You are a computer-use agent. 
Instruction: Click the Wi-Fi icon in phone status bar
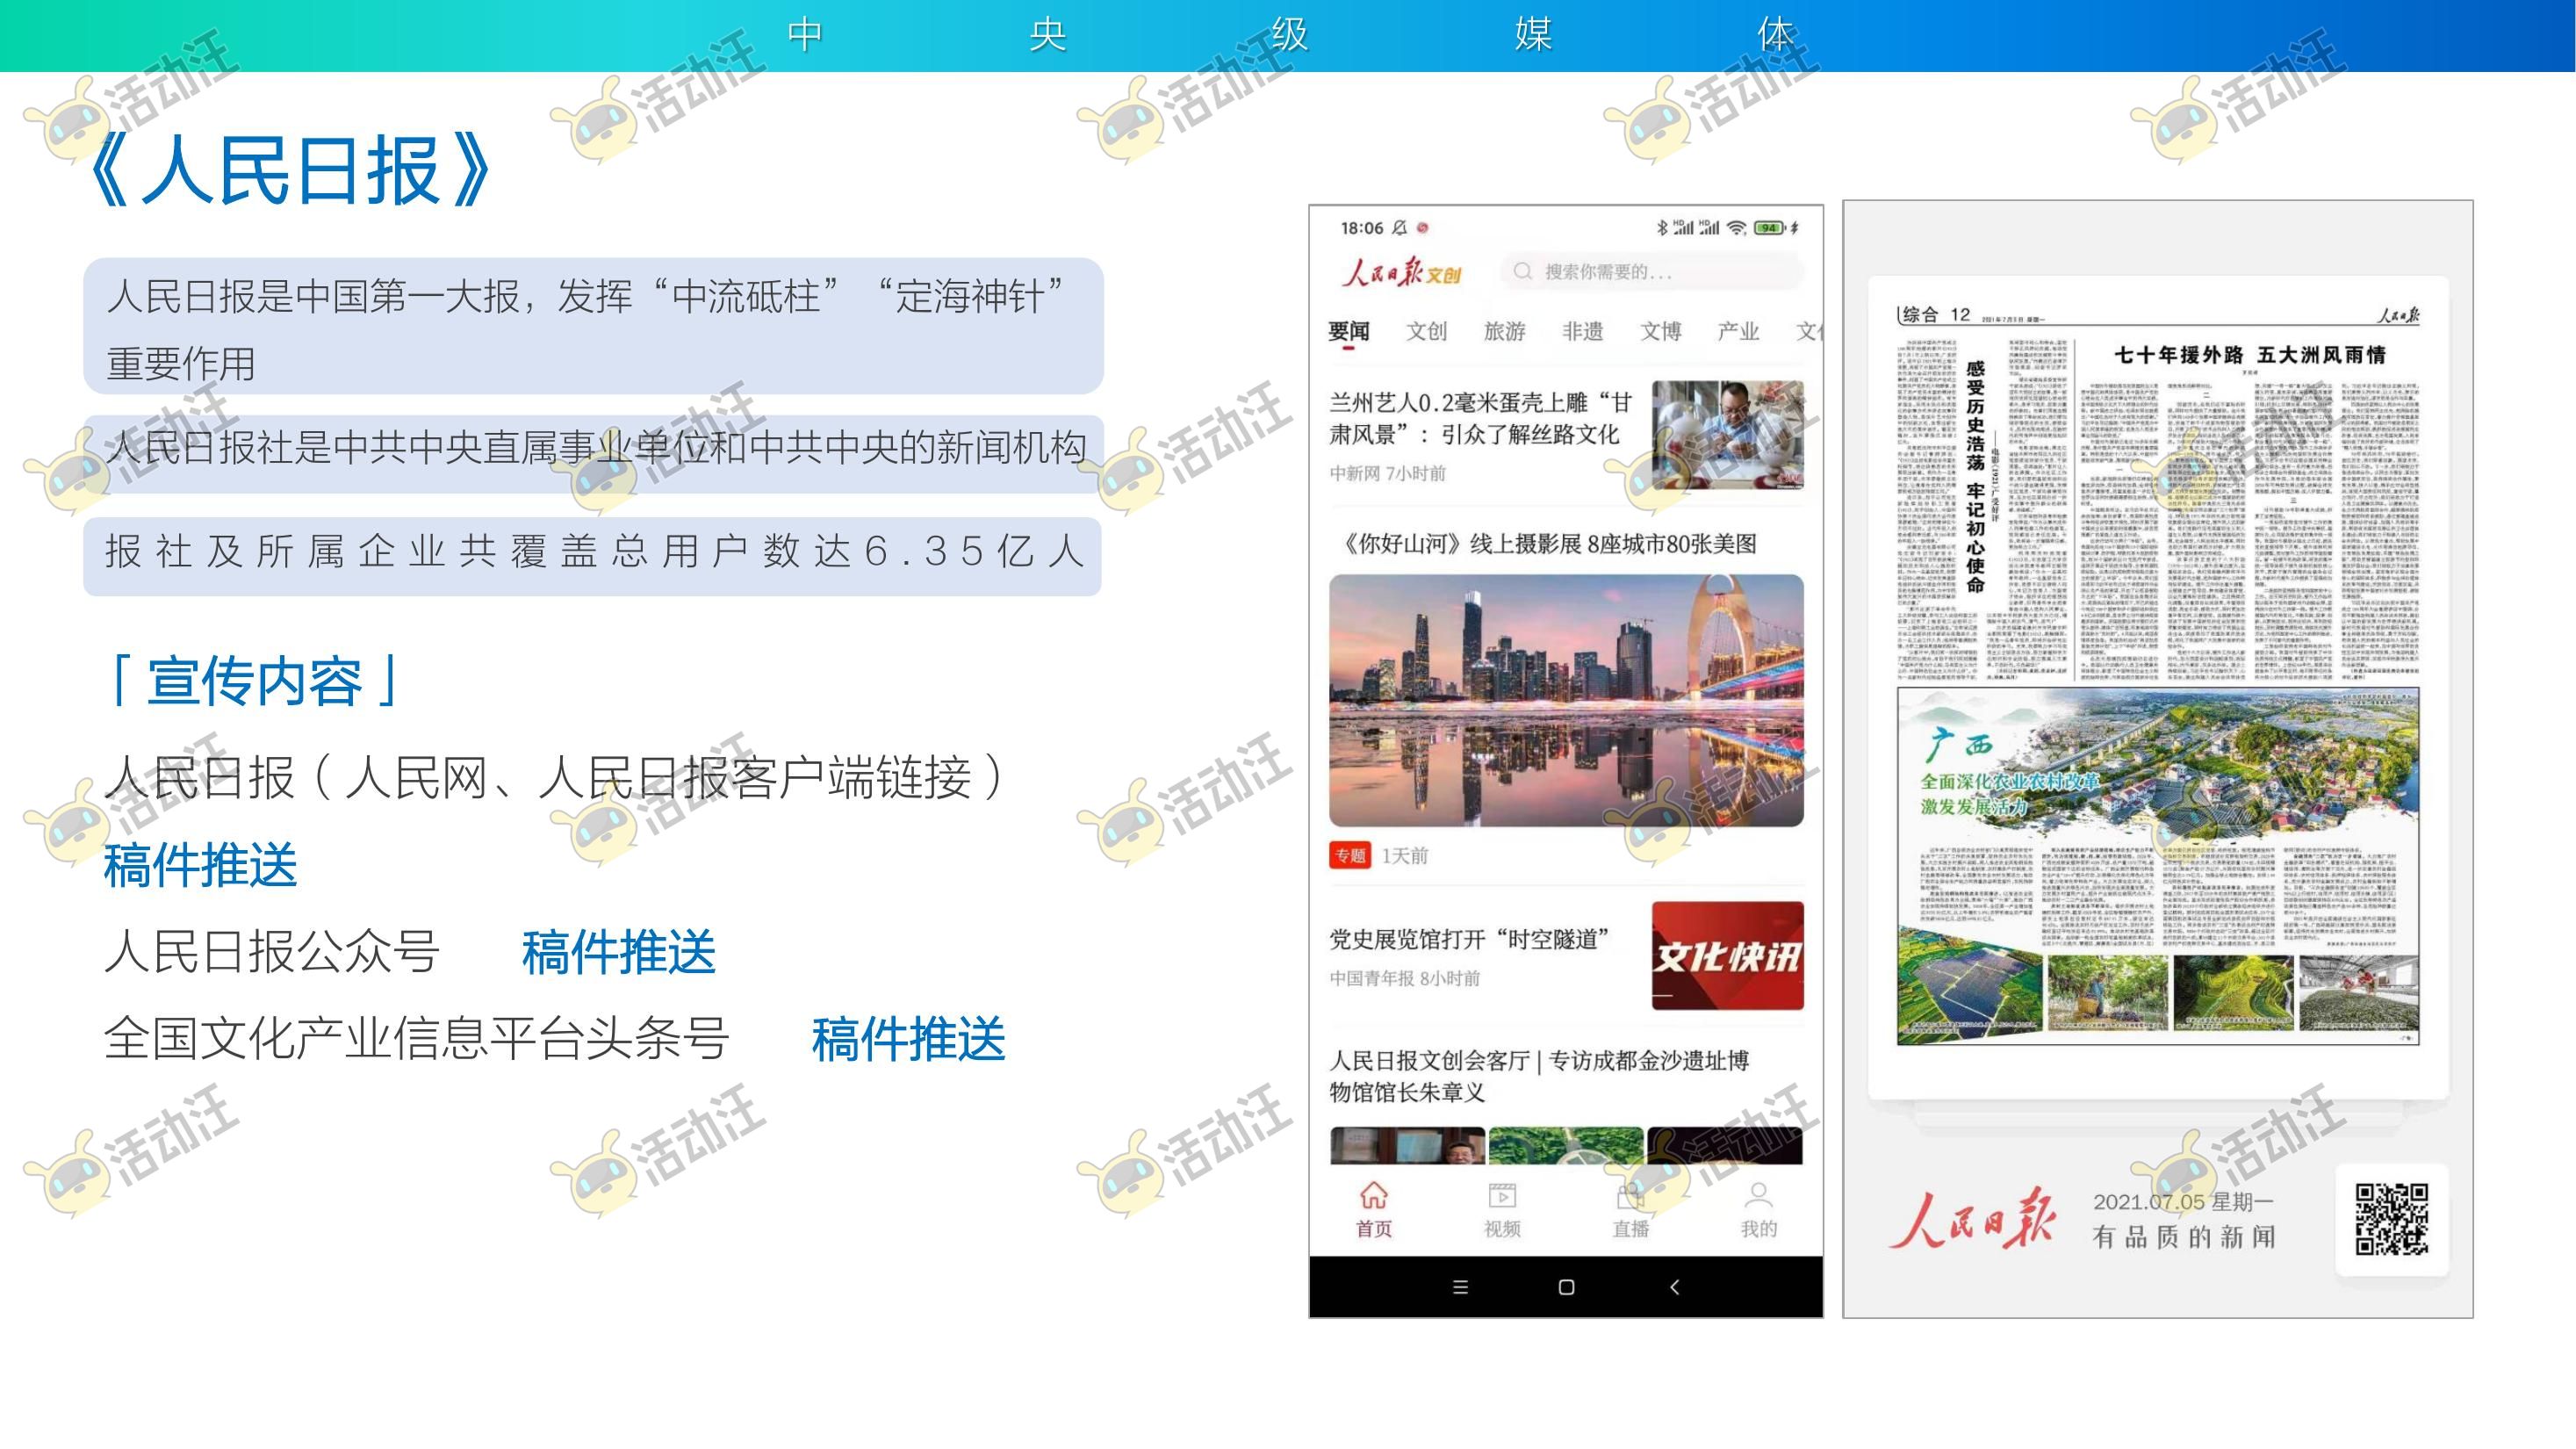point(1737,228)
